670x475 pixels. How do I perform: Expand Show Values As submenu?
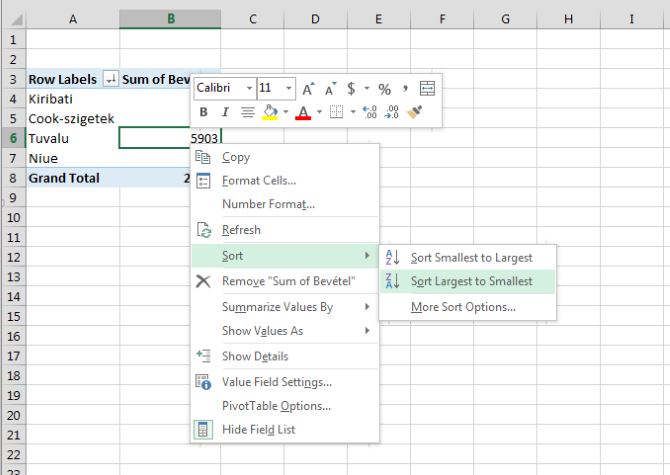coord(285,331)
